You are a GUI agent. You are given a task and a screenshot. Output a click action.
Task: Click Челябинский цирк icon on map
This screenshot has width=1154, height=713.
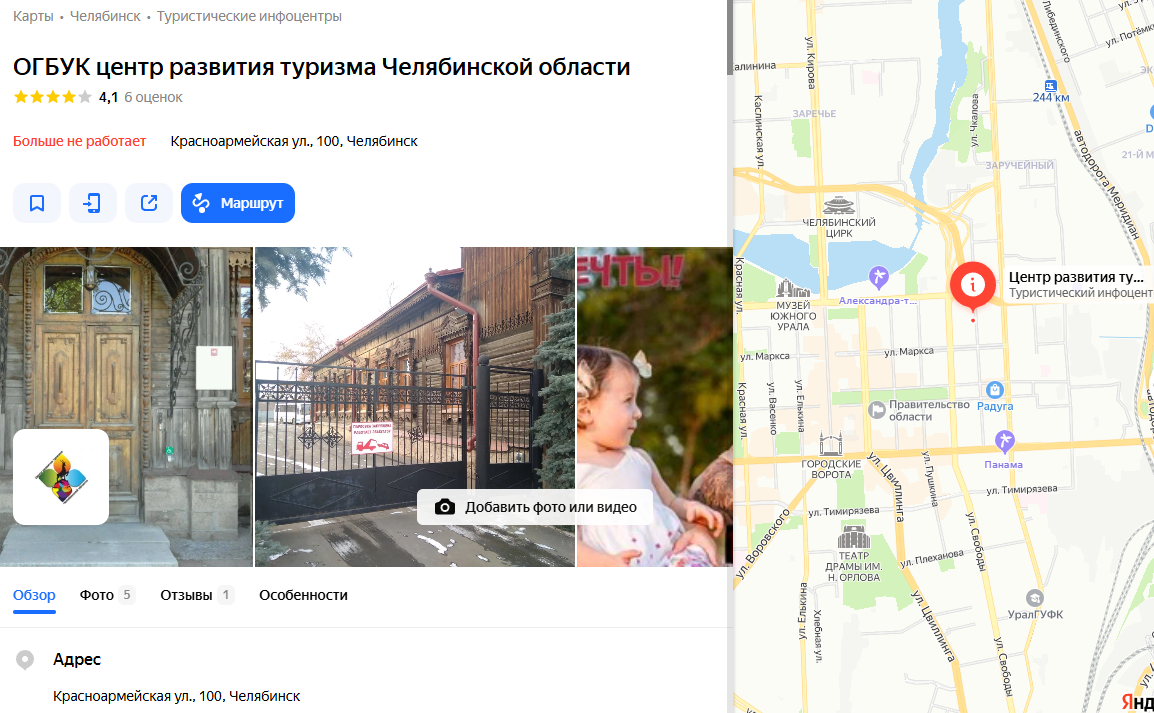coord(838,205)
